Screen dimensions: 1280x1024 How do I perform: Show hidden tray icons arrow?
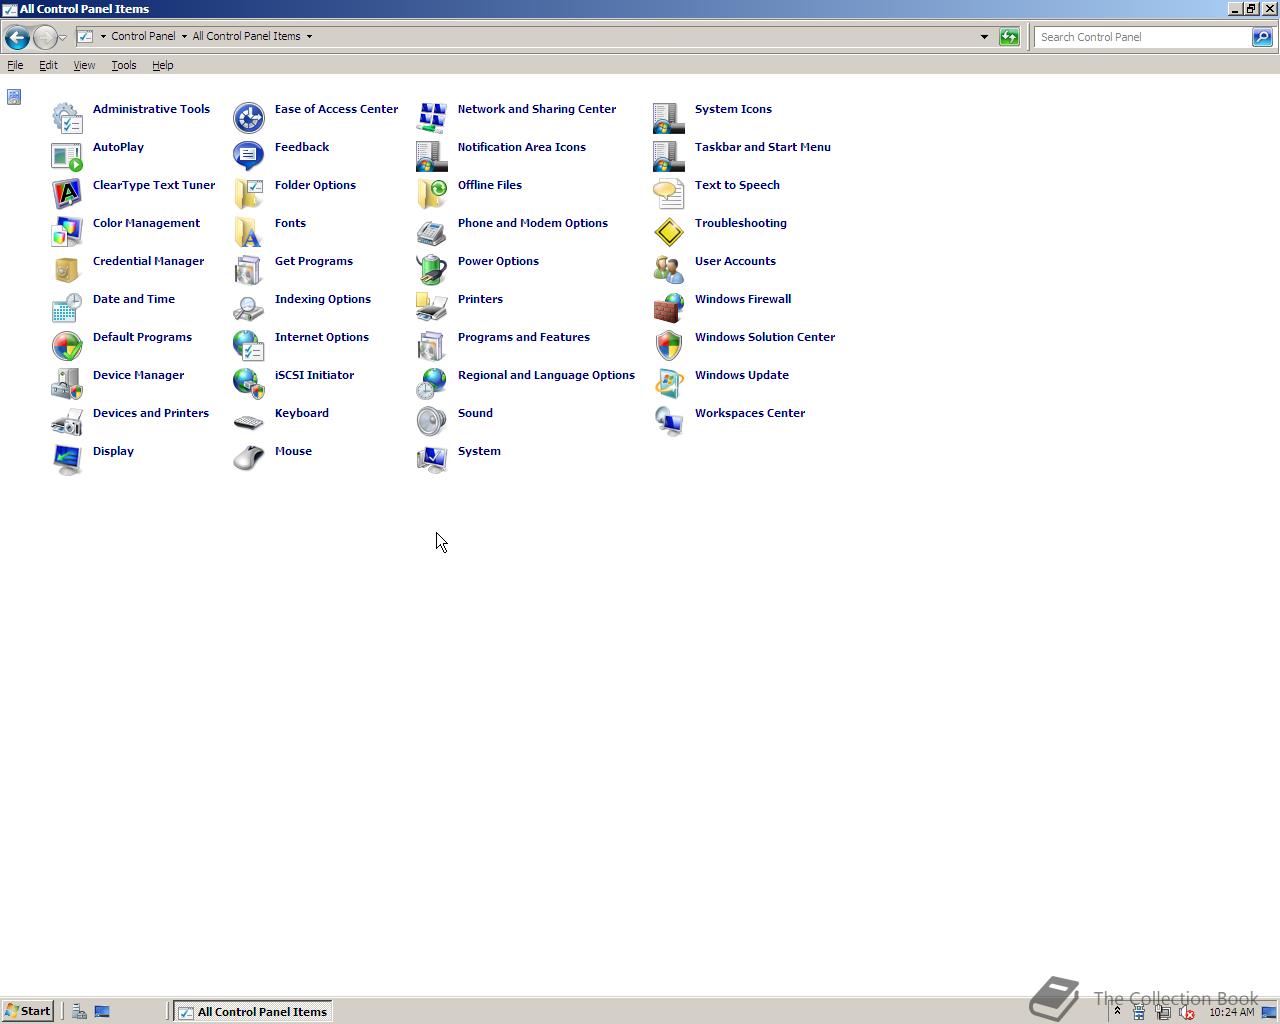(1117, 1012)
